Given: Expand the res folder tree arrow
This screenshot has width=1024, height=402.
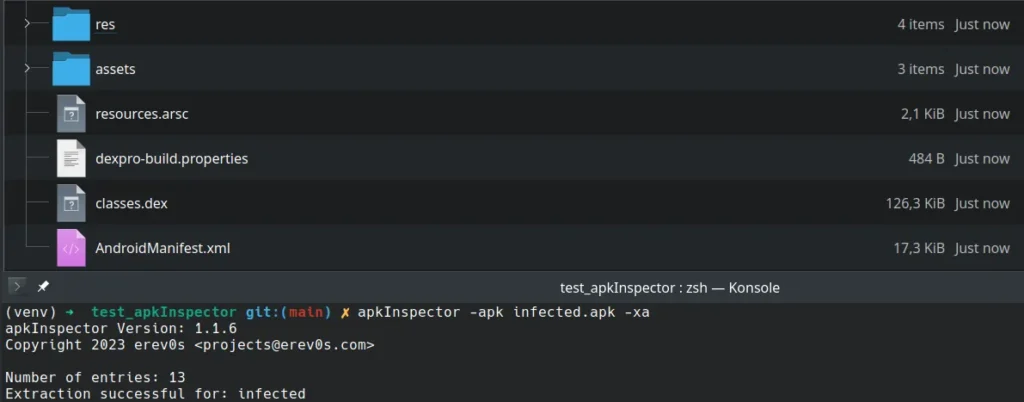Looking at the screenshot, I should coord(27,23).
